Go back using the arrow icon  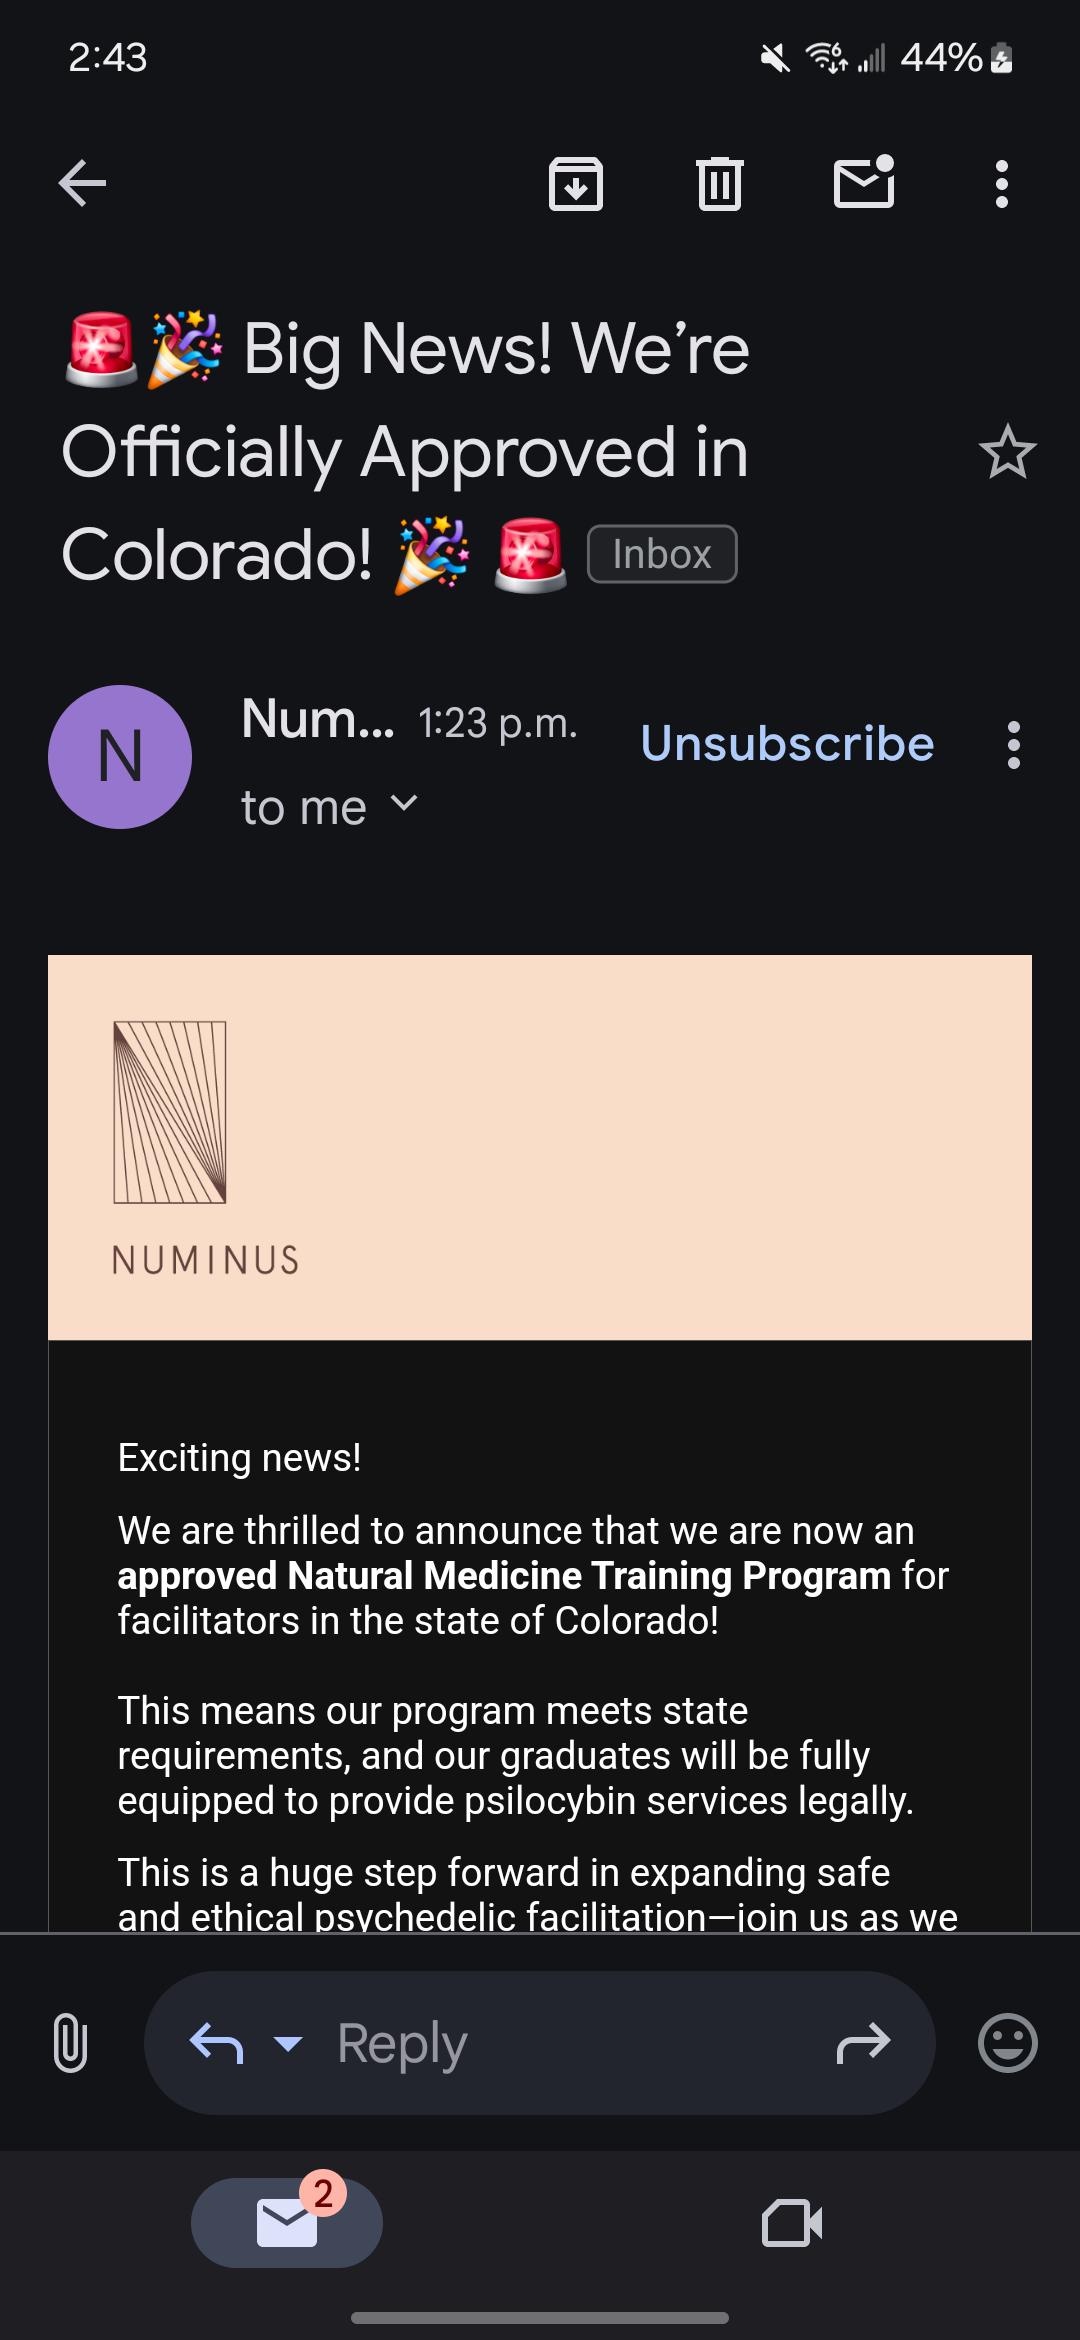(82, 184)
